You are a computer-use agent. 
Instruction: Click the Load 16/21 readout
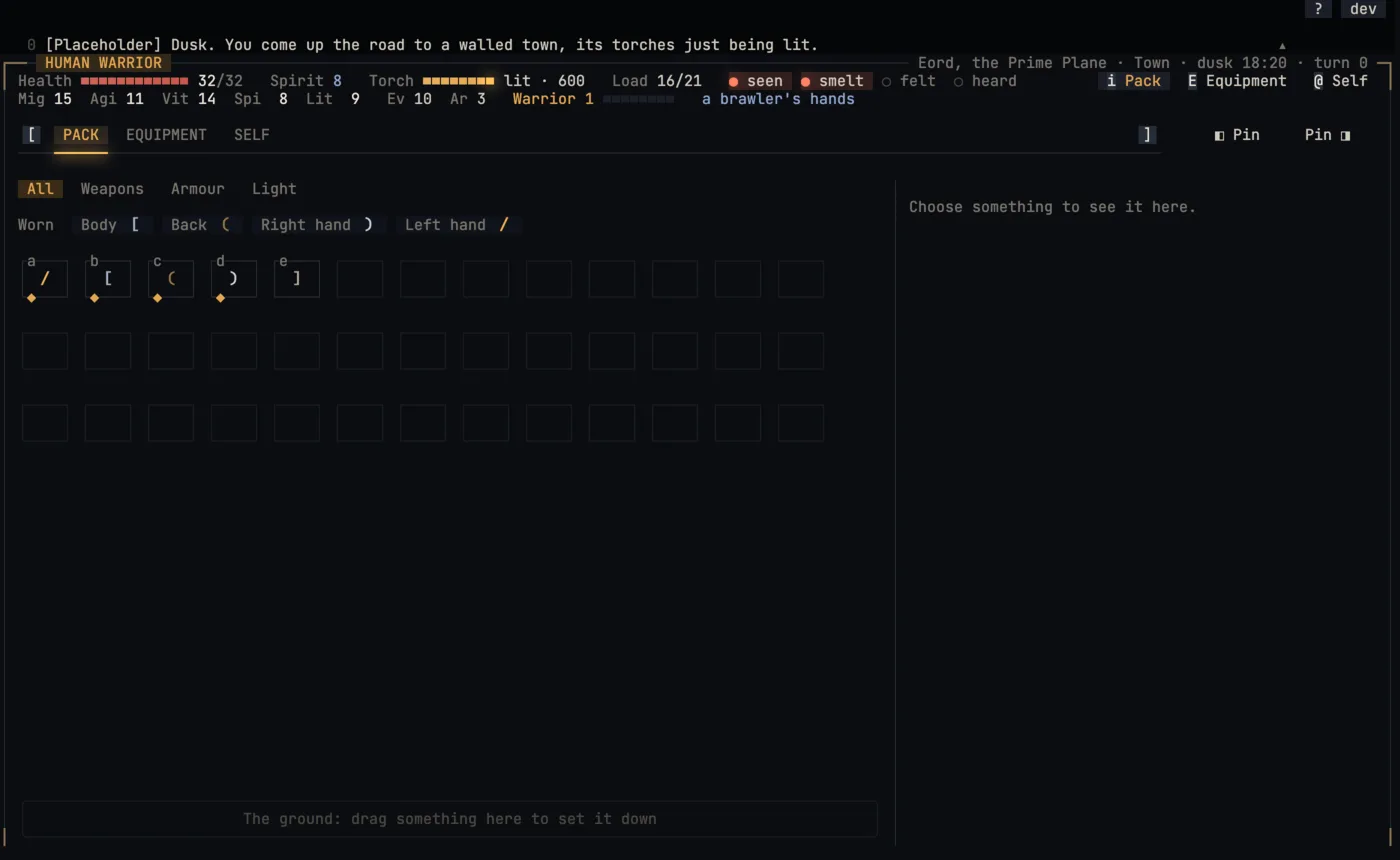[x=657, y=81]
